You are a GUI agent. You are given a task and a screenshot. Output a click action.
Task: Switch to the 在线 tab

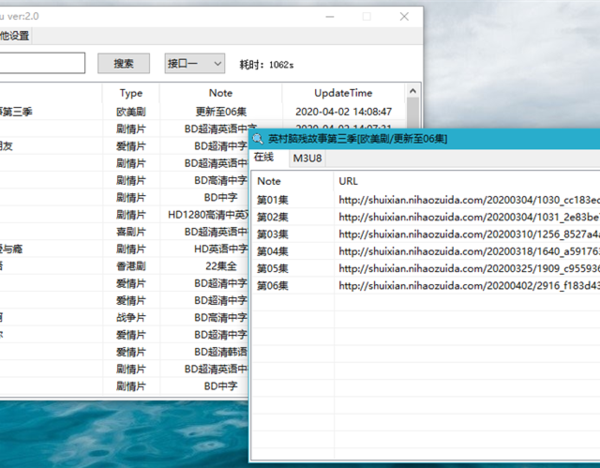[x=264, y=158]
